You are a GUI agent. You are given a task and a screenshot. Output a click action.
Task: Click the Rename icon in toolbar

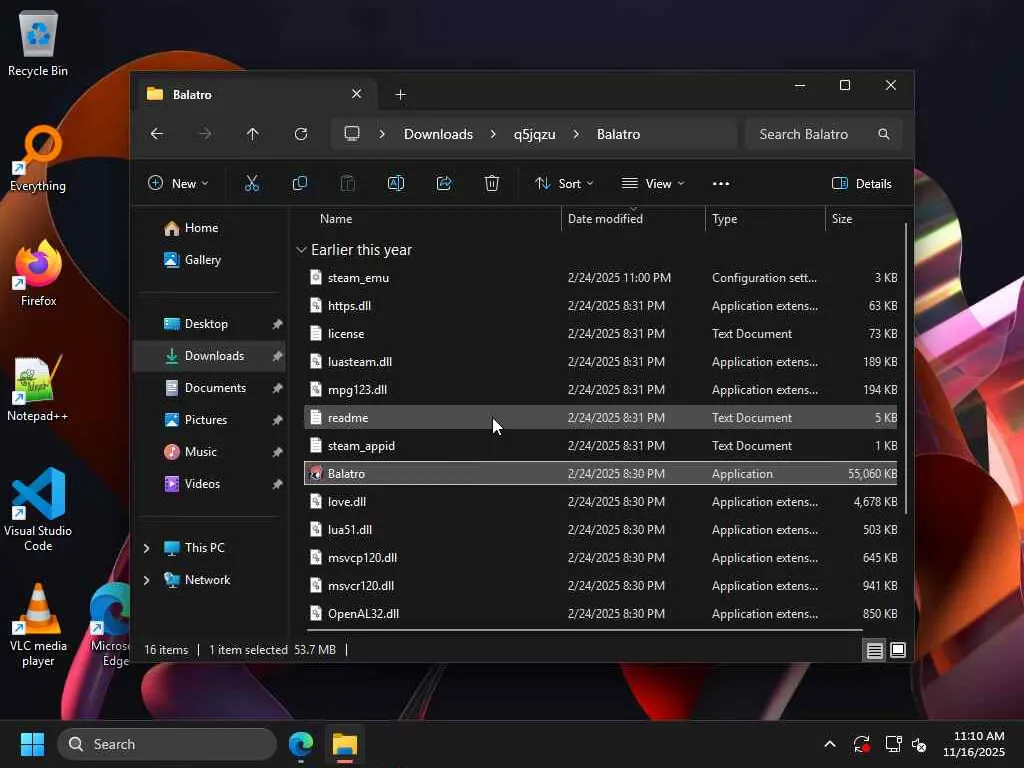(396, 184)
